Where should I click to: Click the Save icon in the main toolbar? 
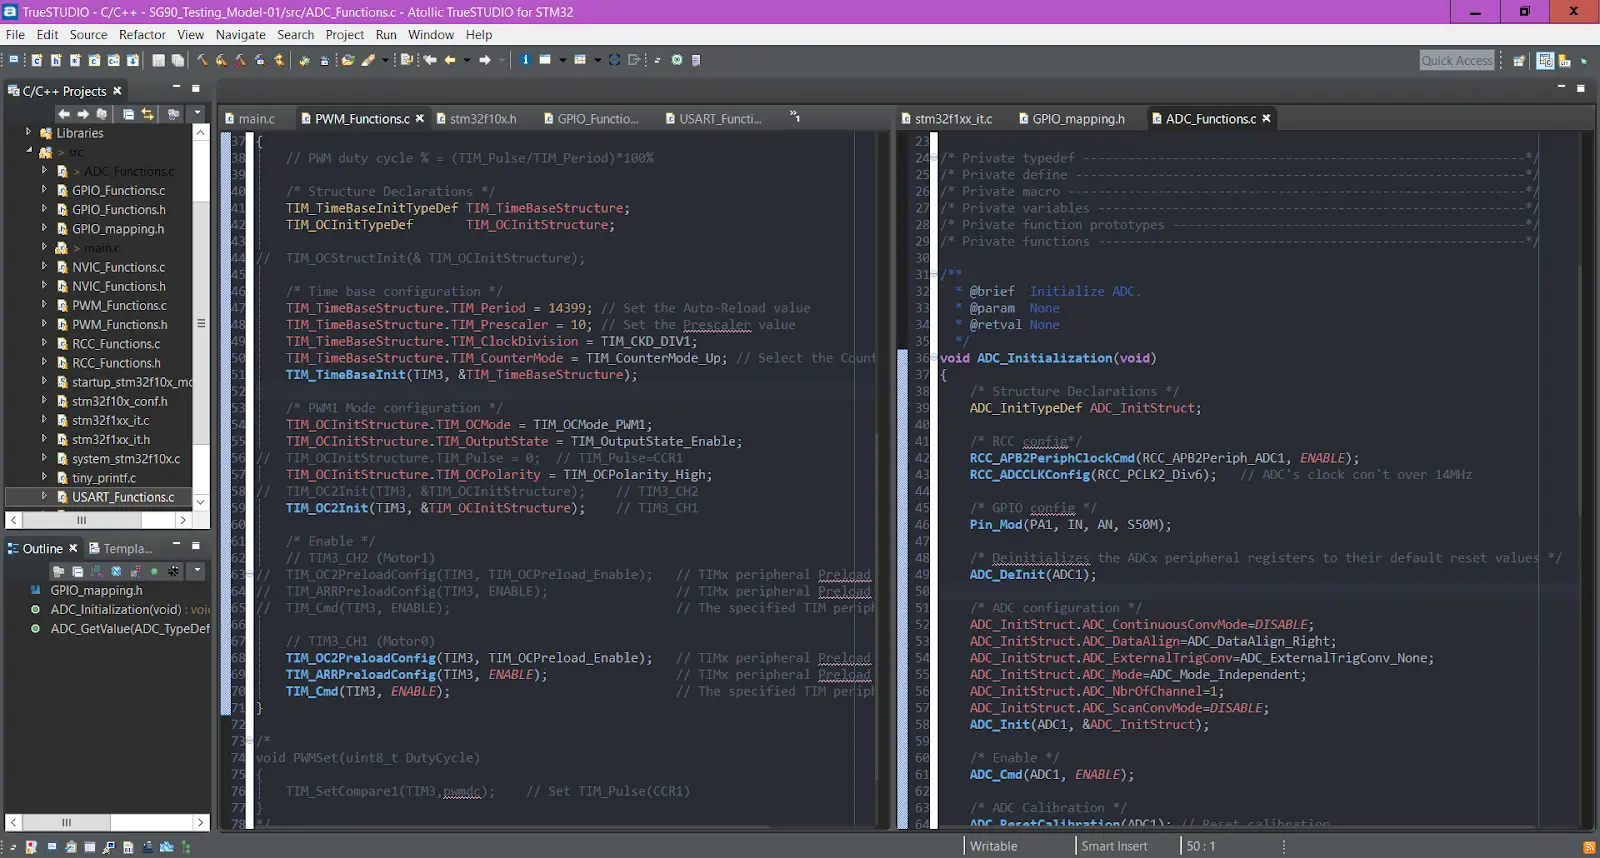coord(158,60)
